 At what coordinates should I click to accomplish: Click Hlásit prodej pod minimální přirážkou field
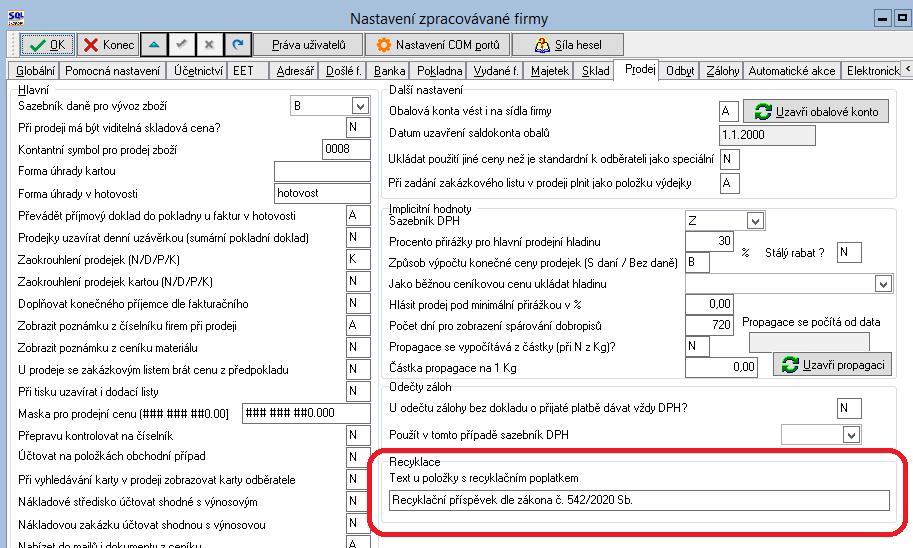click(x=710, y=304)
